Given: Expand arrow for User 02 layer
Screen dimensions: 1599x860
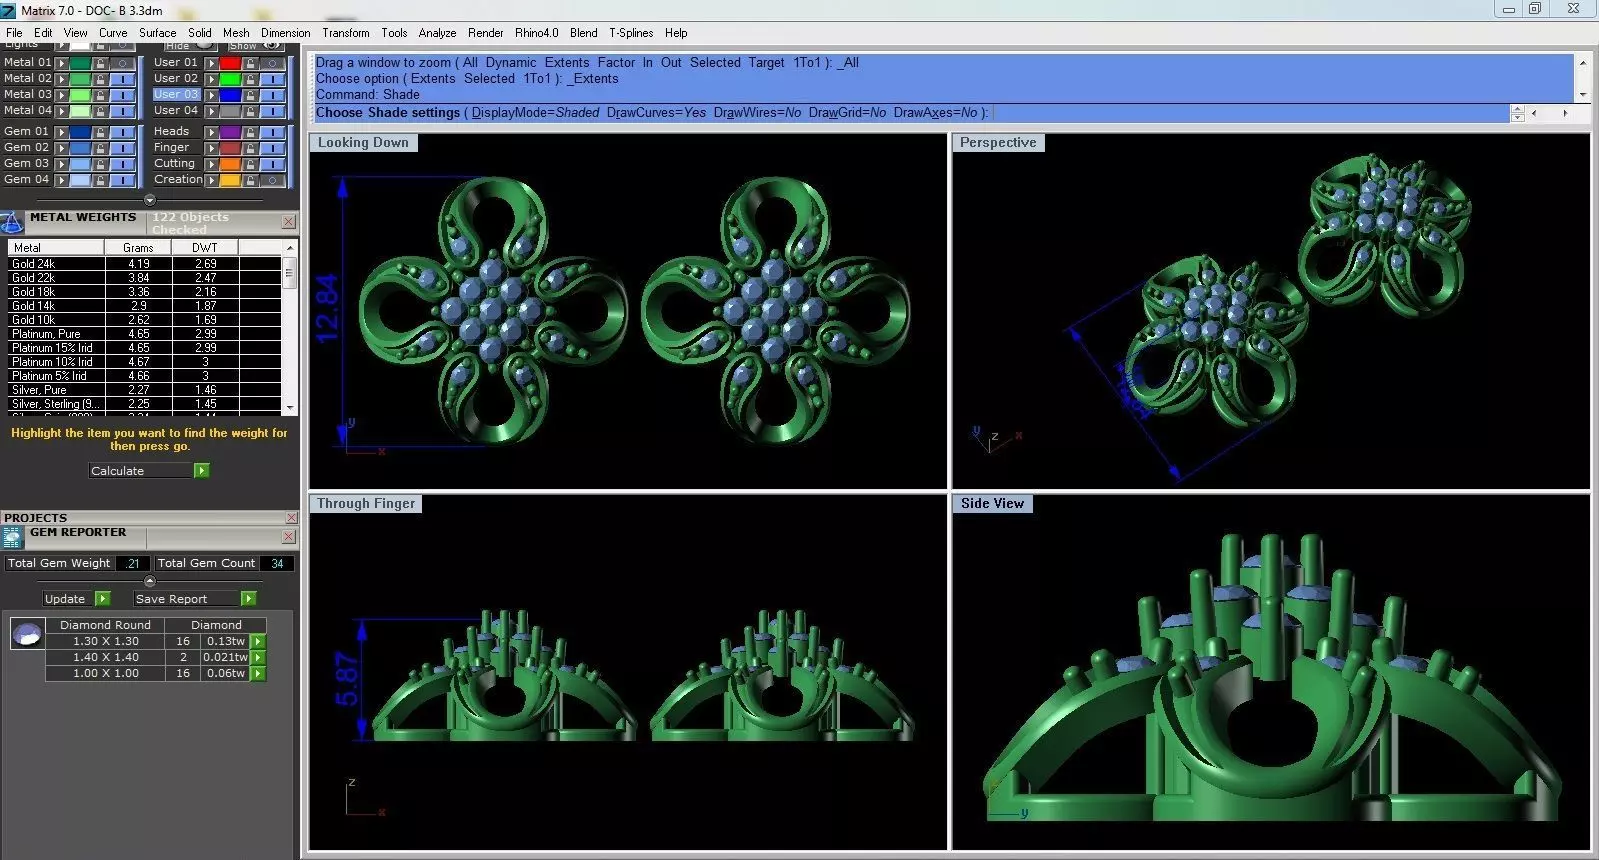Looking at the screenshot, I should pos(211,79).
